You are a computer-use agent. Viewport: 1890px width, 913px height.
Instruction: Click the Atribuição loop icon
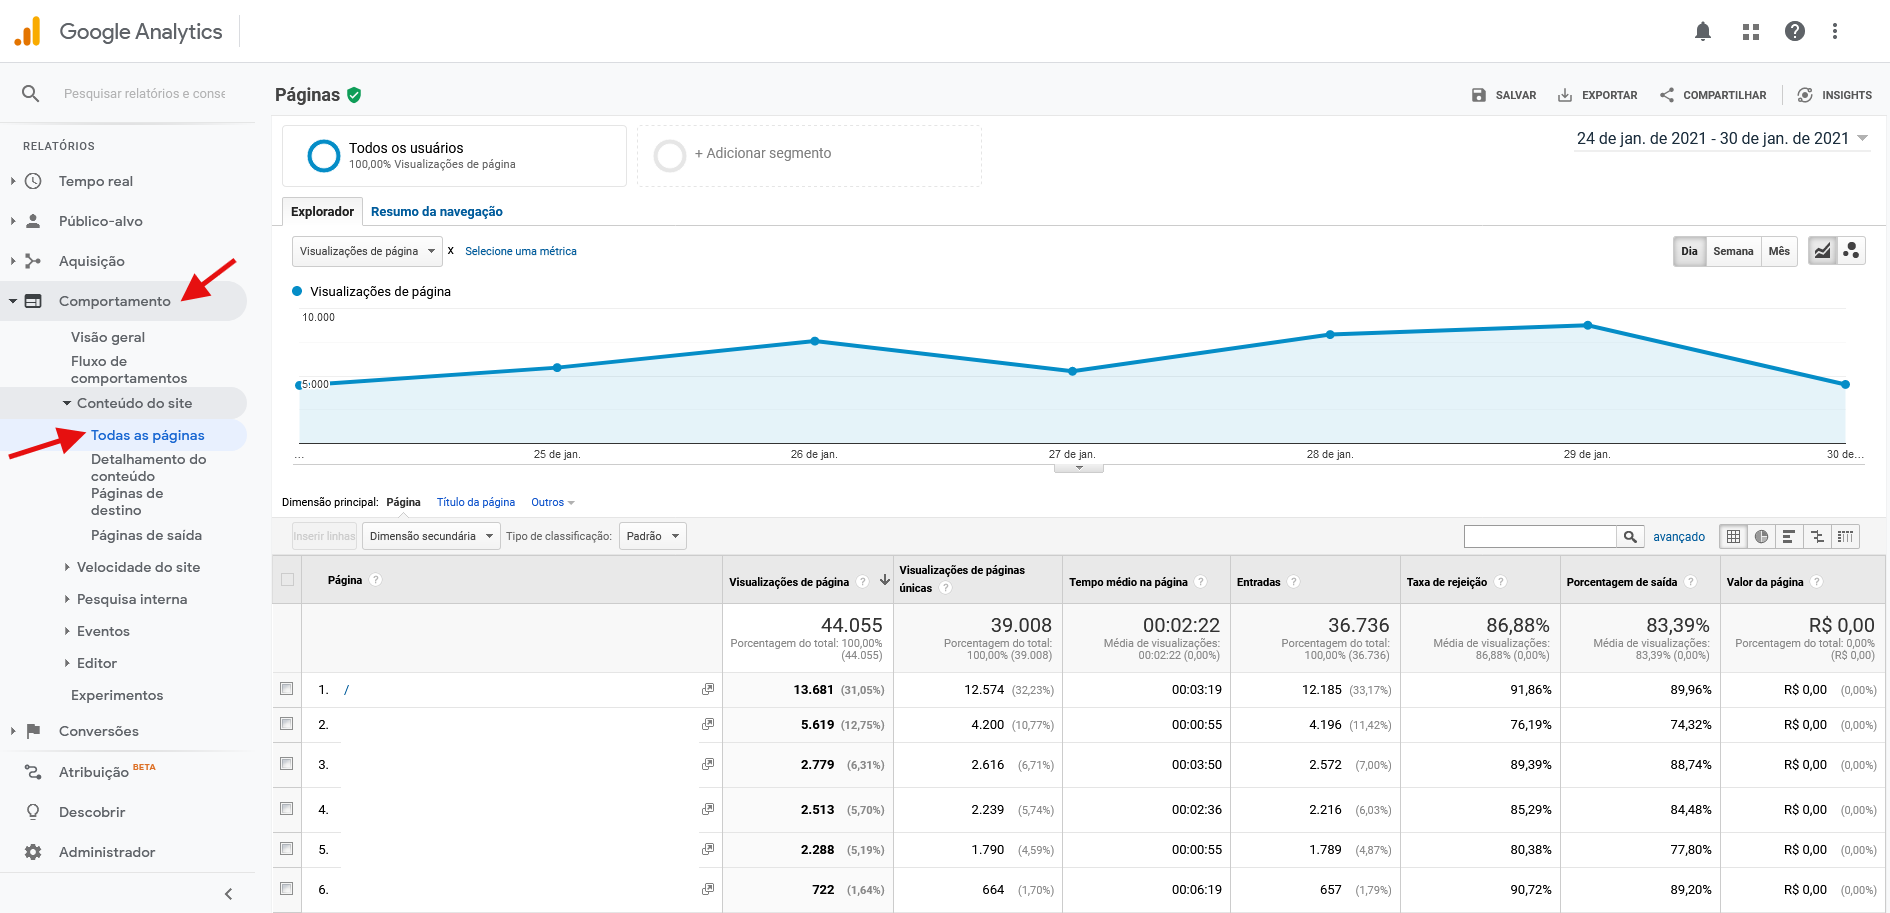(x=33, y=772)
